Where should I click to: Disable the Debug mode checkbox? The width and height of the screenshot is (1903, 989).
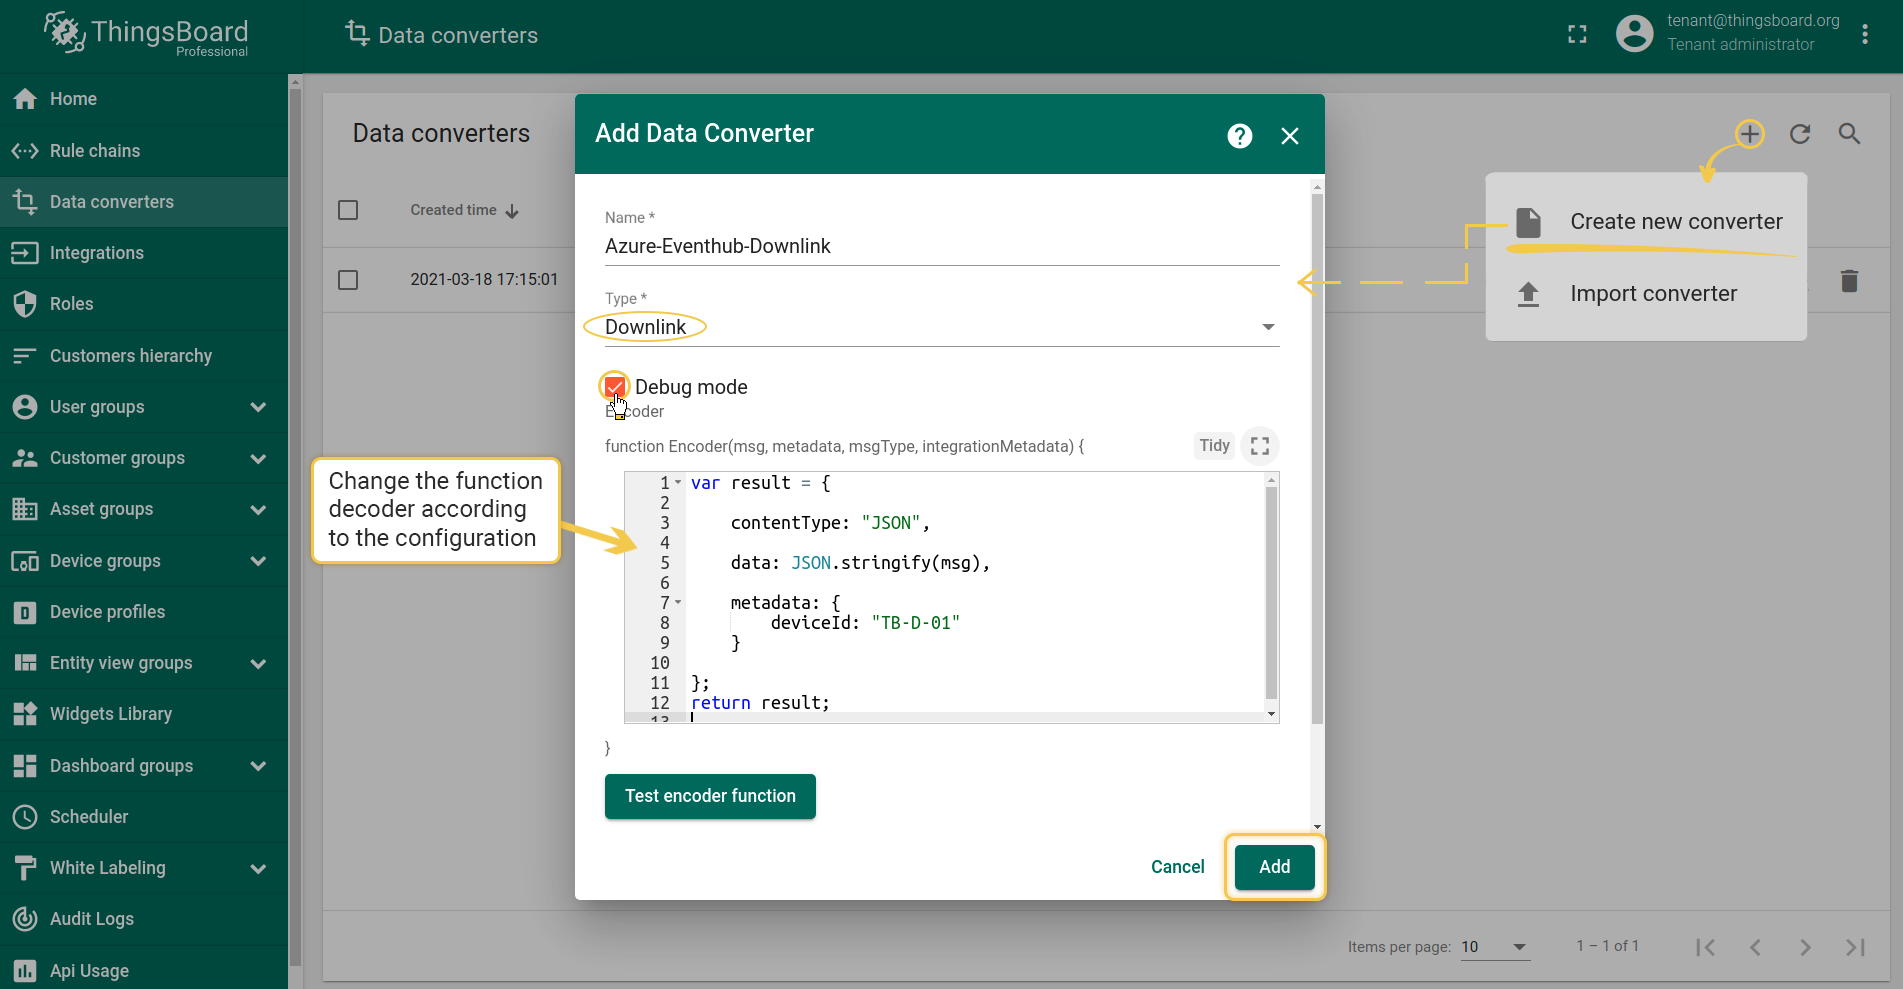point(615,387)
